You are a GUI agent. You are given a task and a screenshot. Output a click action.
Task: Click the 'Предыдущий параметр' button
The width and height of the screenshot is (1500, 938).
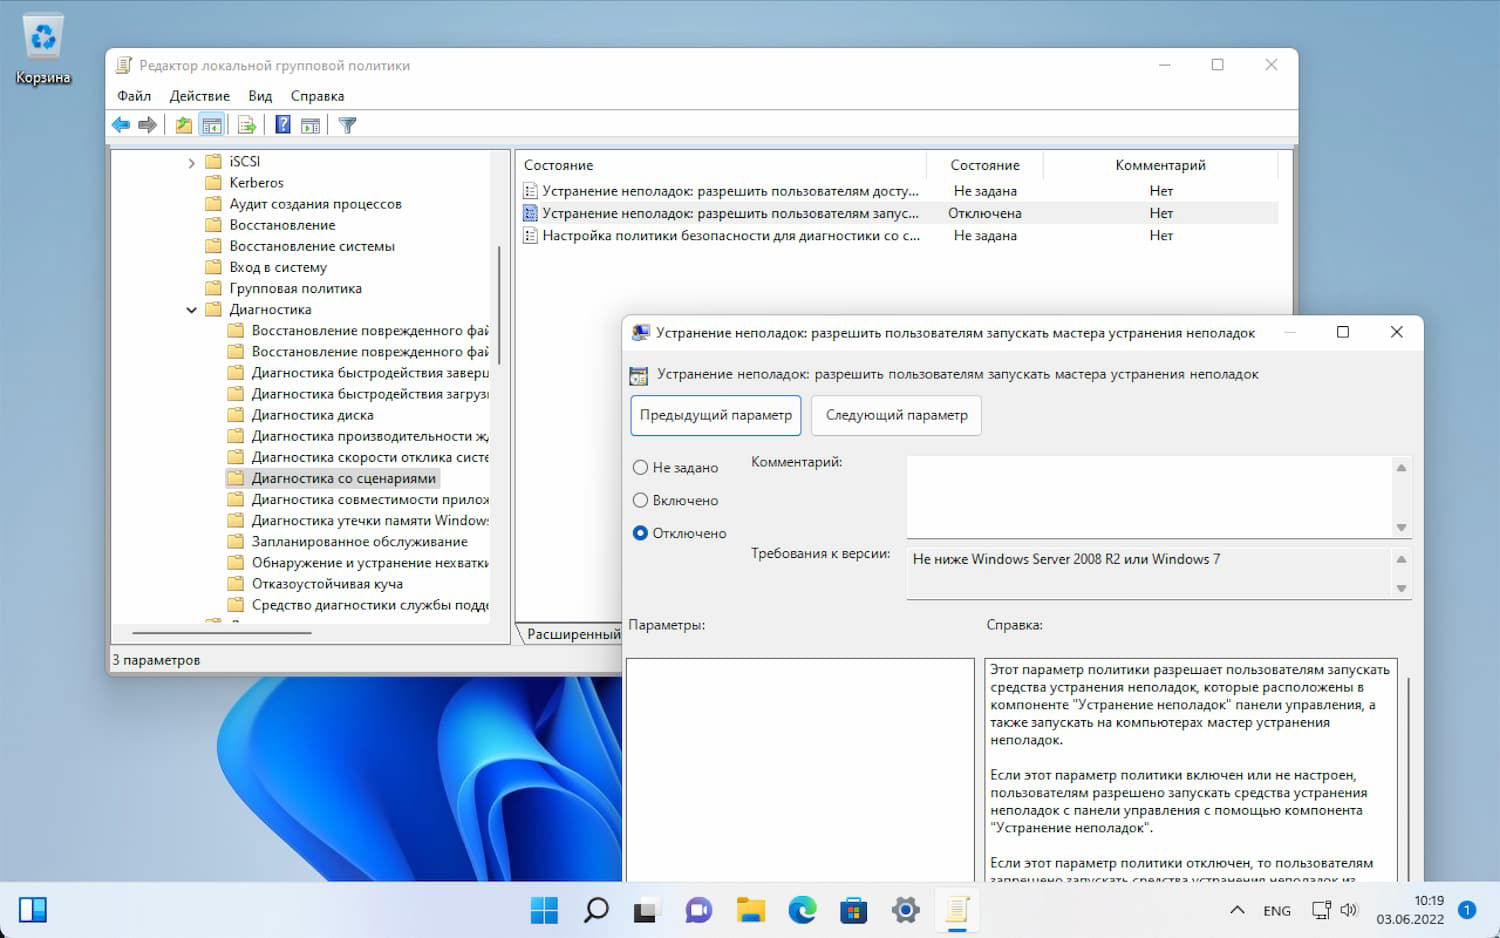(715, 415)
